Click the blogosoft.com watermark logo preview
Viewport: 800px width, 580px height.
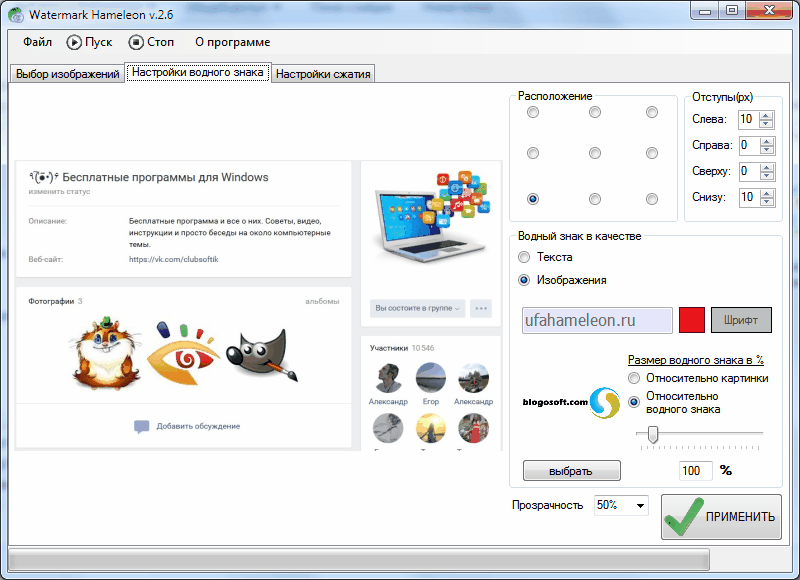(x=571, y=402)
